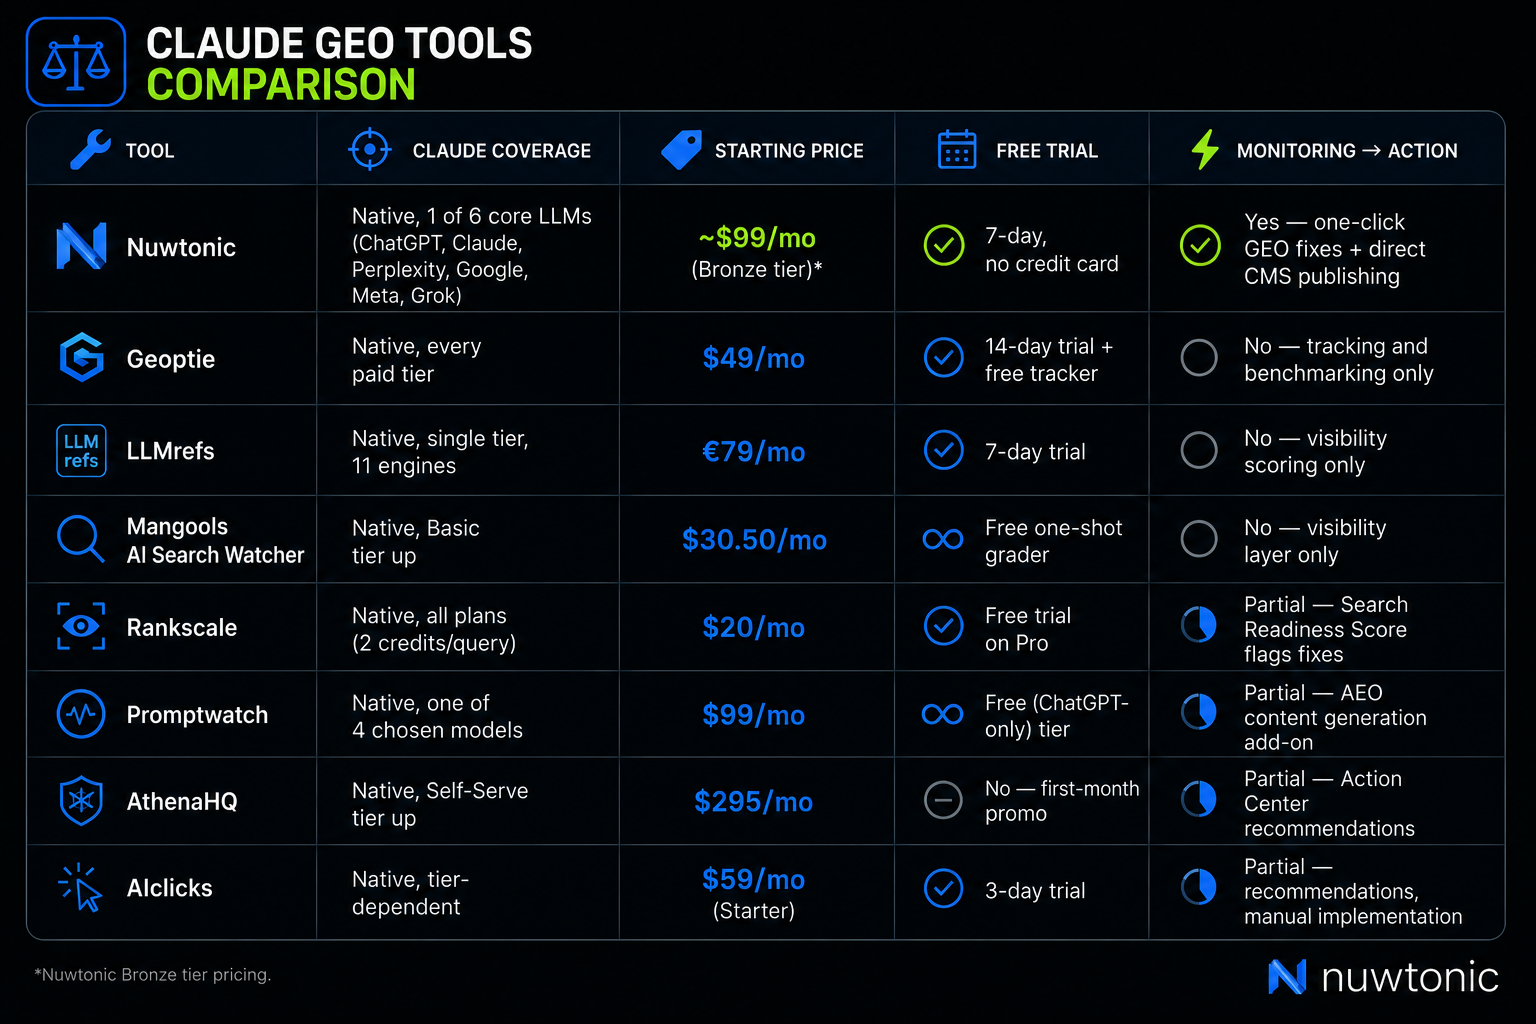The width and height of the screenshot is (1536, 1024).
Task: Click the infinity symbol beside Free one-shot grader
Action: tap(943, 540)
